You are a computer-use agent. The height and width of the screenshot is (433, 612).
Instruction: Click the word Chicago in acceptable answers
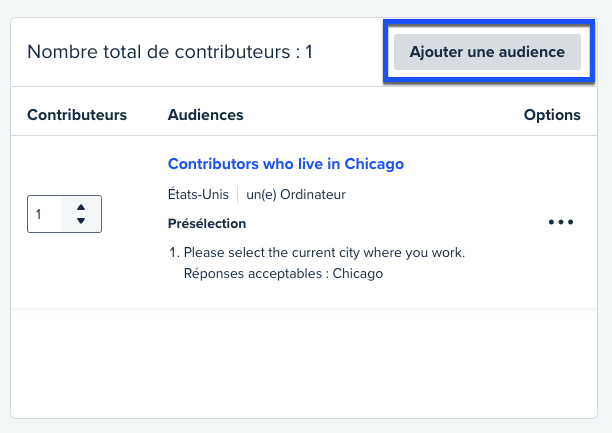tap(357, 273)
